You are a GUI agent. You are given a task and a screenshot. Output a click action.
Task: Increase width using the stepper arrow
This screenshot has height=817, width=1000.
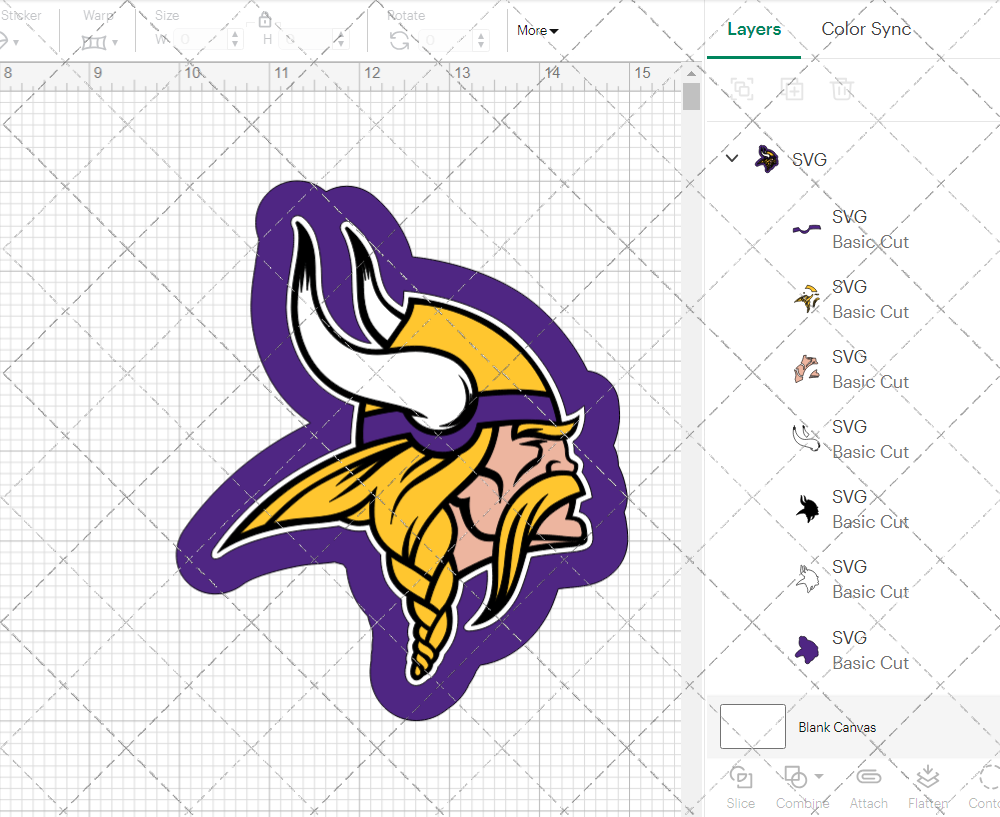point(235,35)
